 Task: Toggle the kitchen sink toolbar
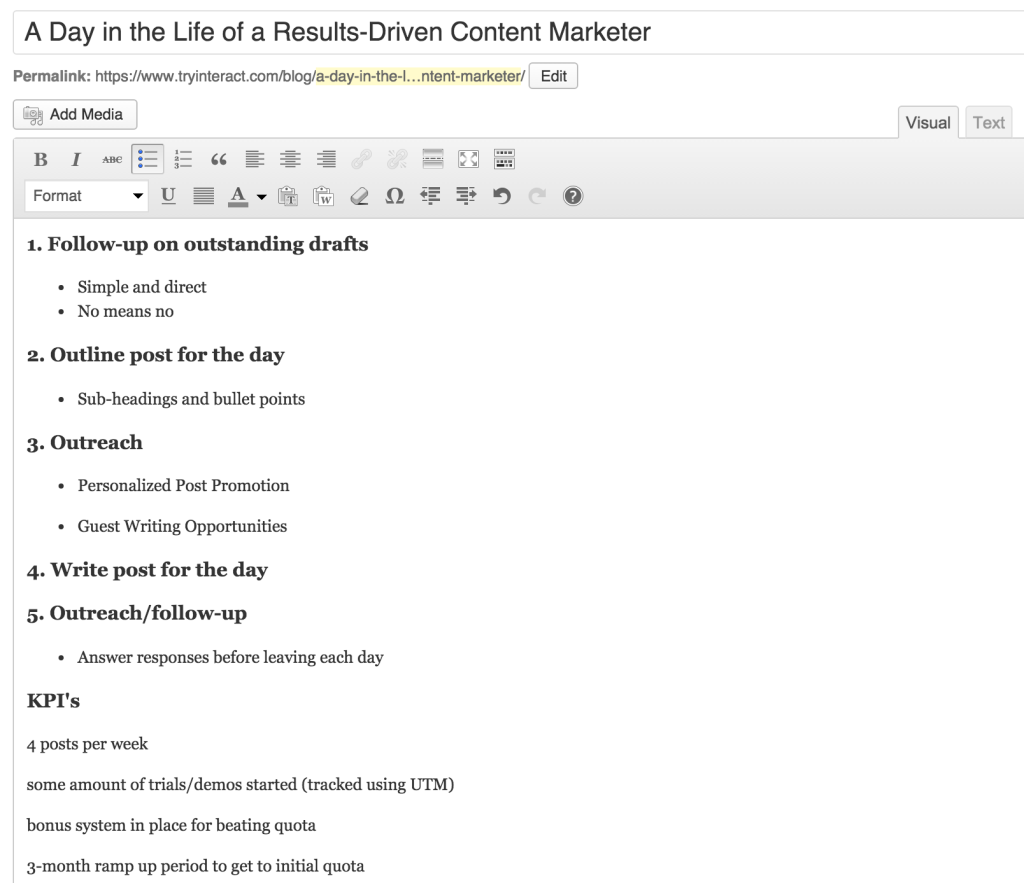click(x=504, y=159)
